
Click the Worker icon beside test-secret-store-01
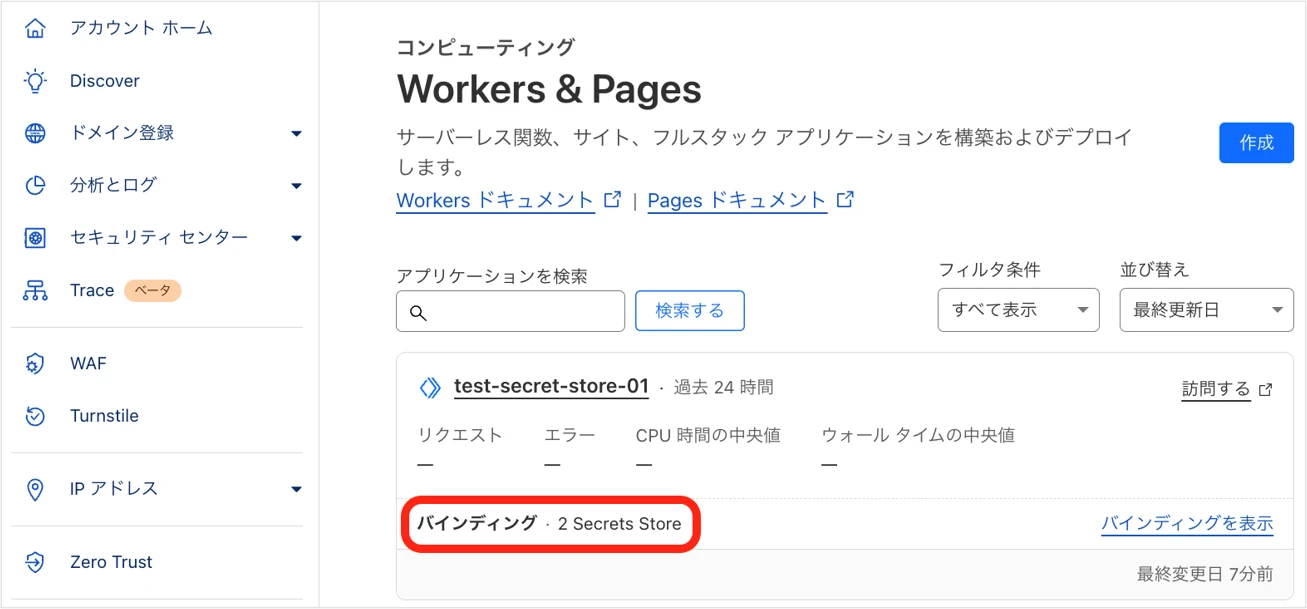430,387
